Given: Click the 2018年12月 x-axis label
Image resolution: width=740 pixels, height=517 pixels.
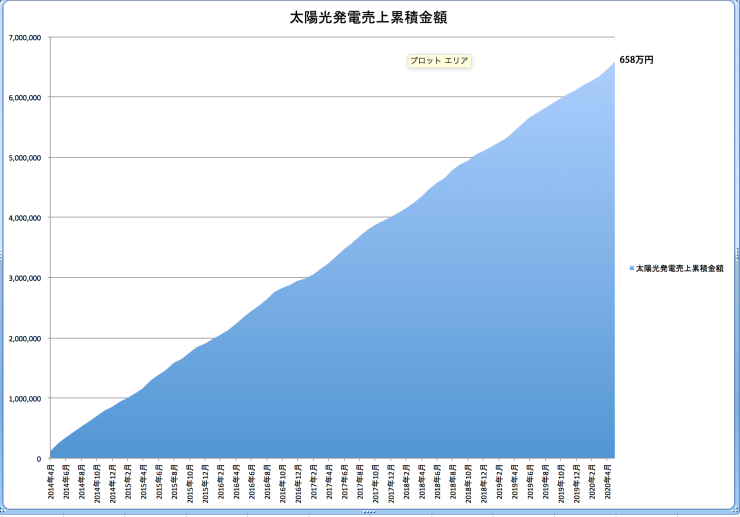Looking at the screenshot, I should [x=484, y=483].
